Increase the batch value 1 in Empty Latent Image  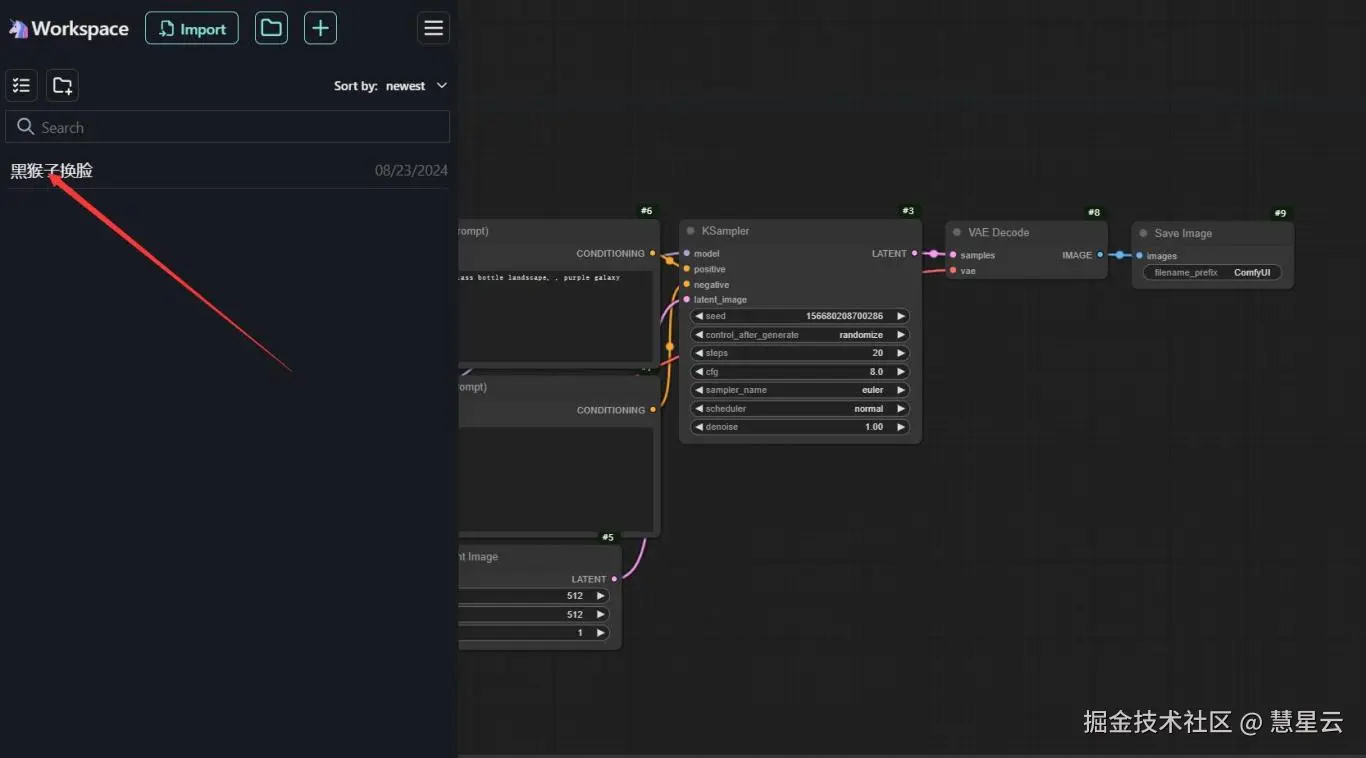601,633
